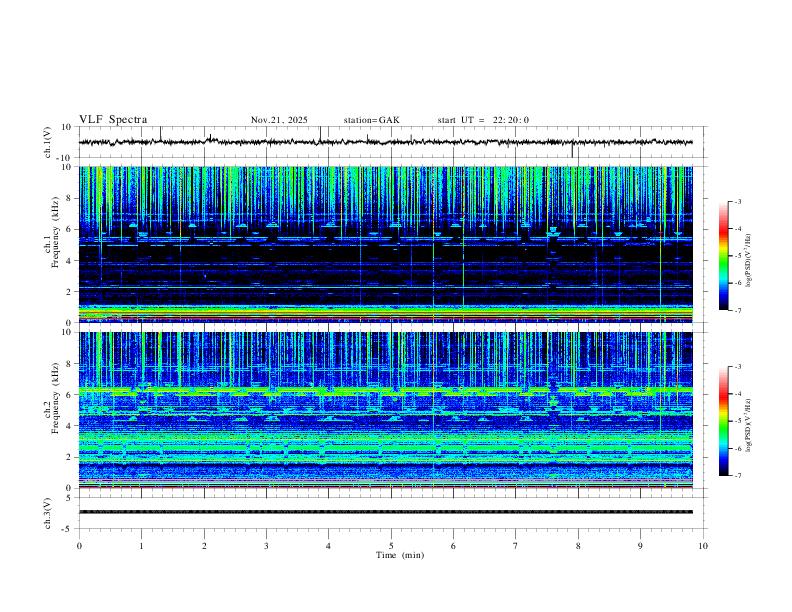Image resolution: width=792 pixels, height=612 pixels.
Task: Click the "start UT = 22:20:0" text
Action: click(483, 120)
